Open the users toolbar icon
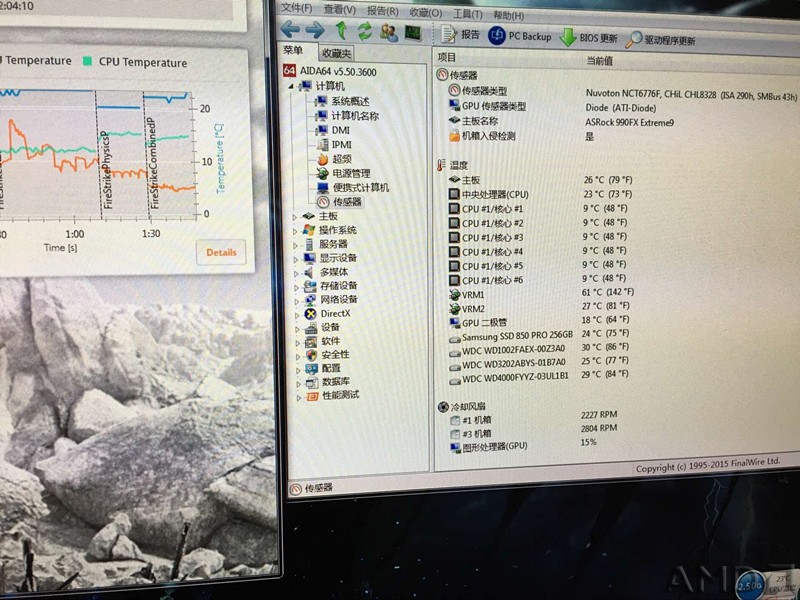This screenshot has height=600, width=800. pos(389,33)
